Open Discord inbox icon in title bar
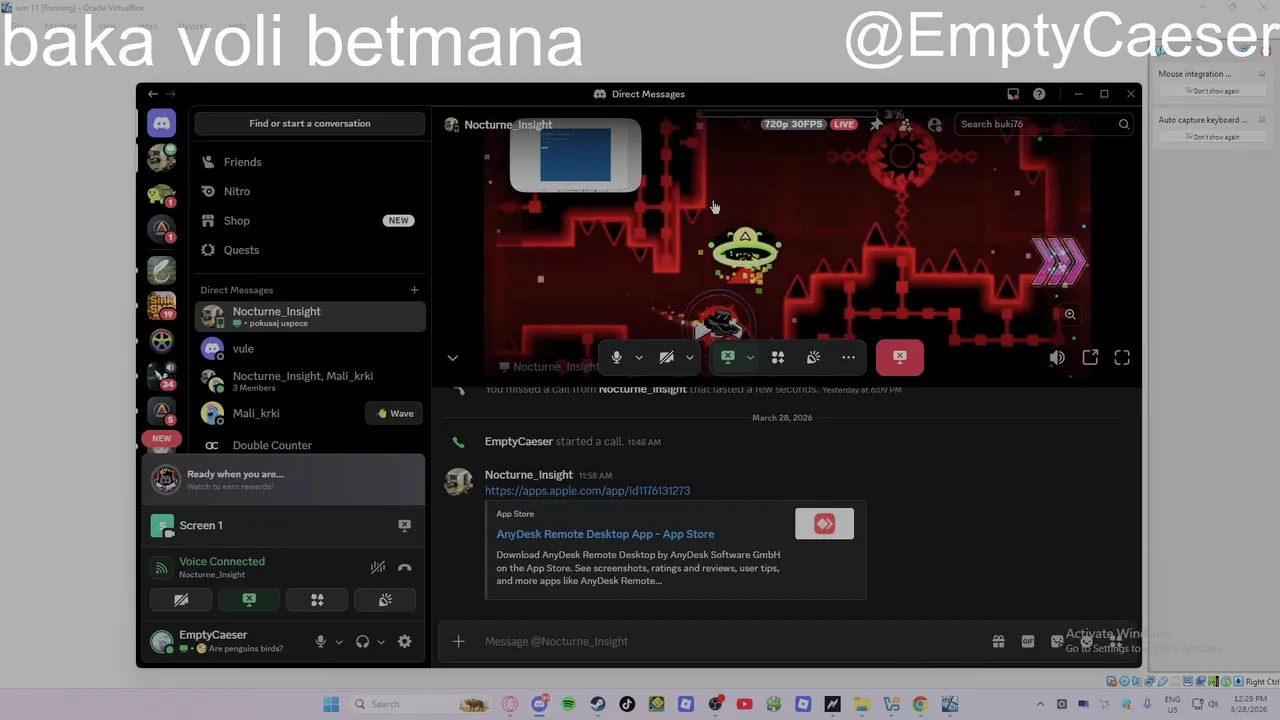The width and height of the screenshot is (1280, 720). pos(1013,94)
